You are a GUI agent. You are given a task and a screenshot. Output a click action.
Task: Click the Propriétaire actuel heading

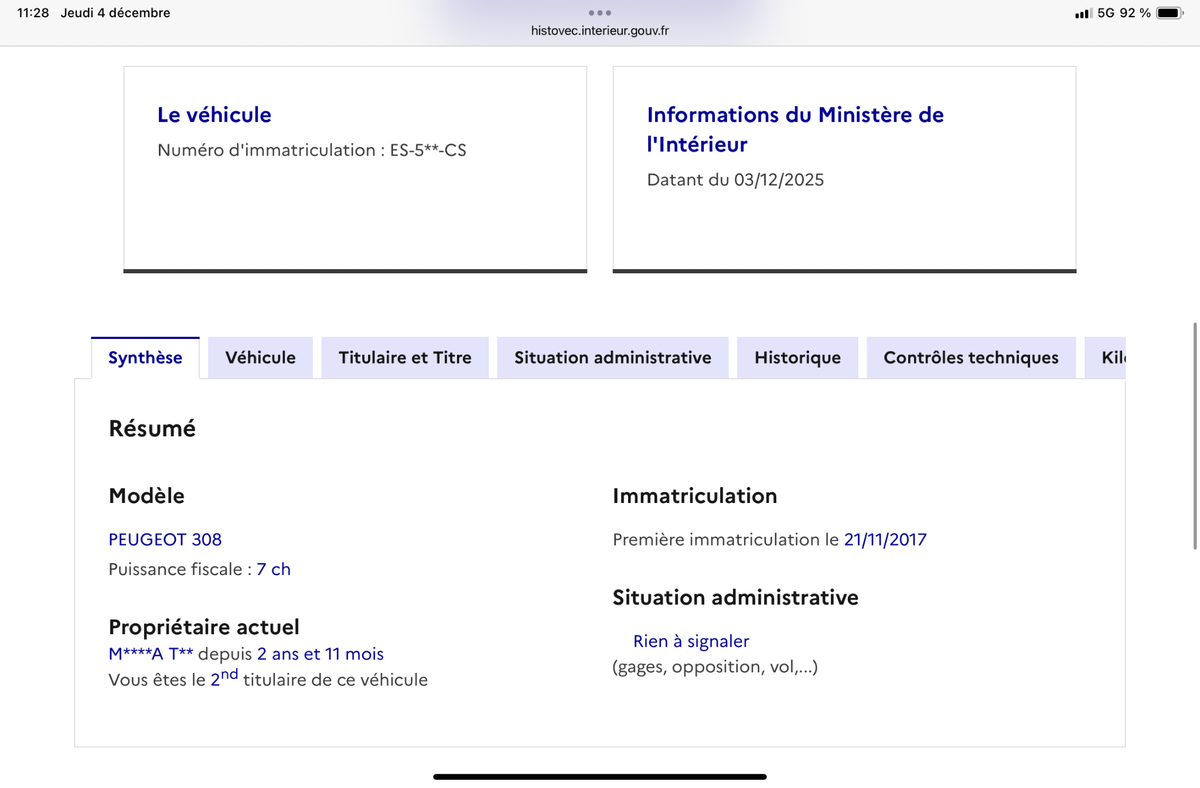tap(204, 627)
